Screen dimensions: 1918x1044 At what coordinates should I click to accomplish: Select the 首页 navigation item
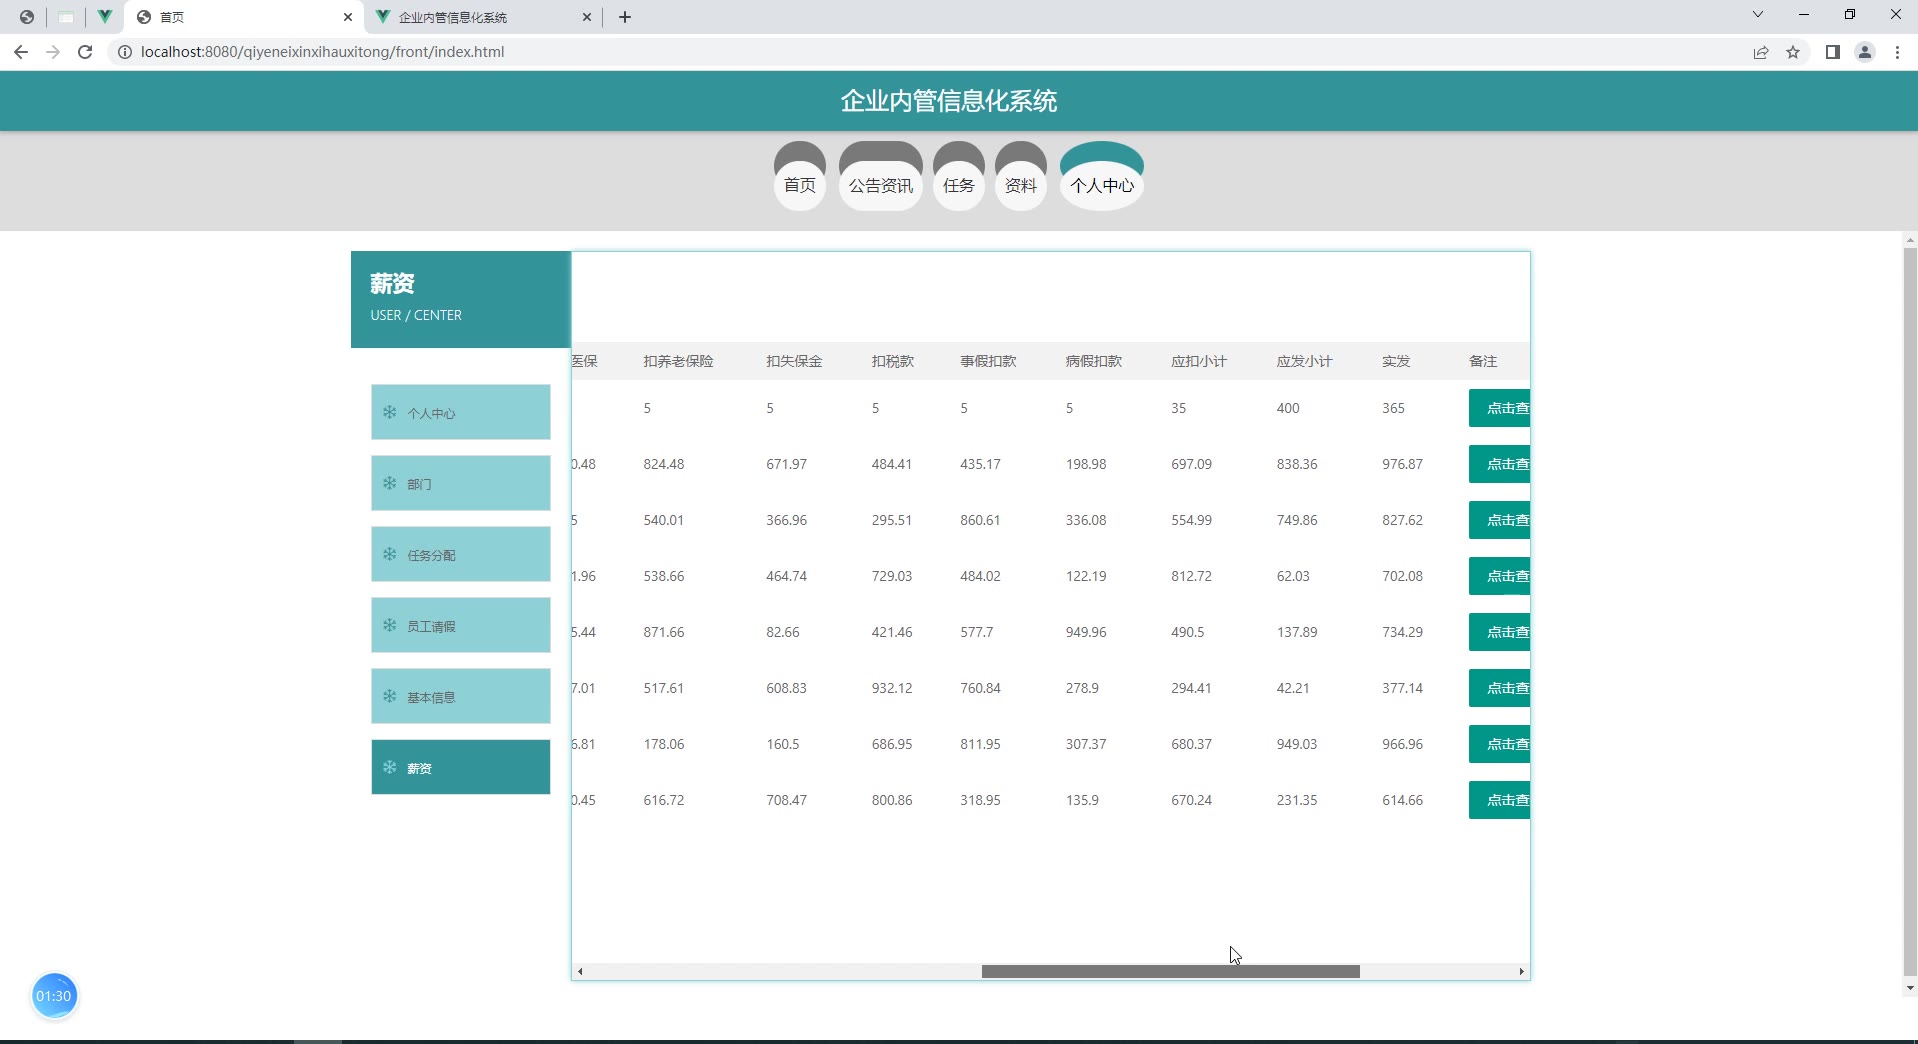pos(799,185)
